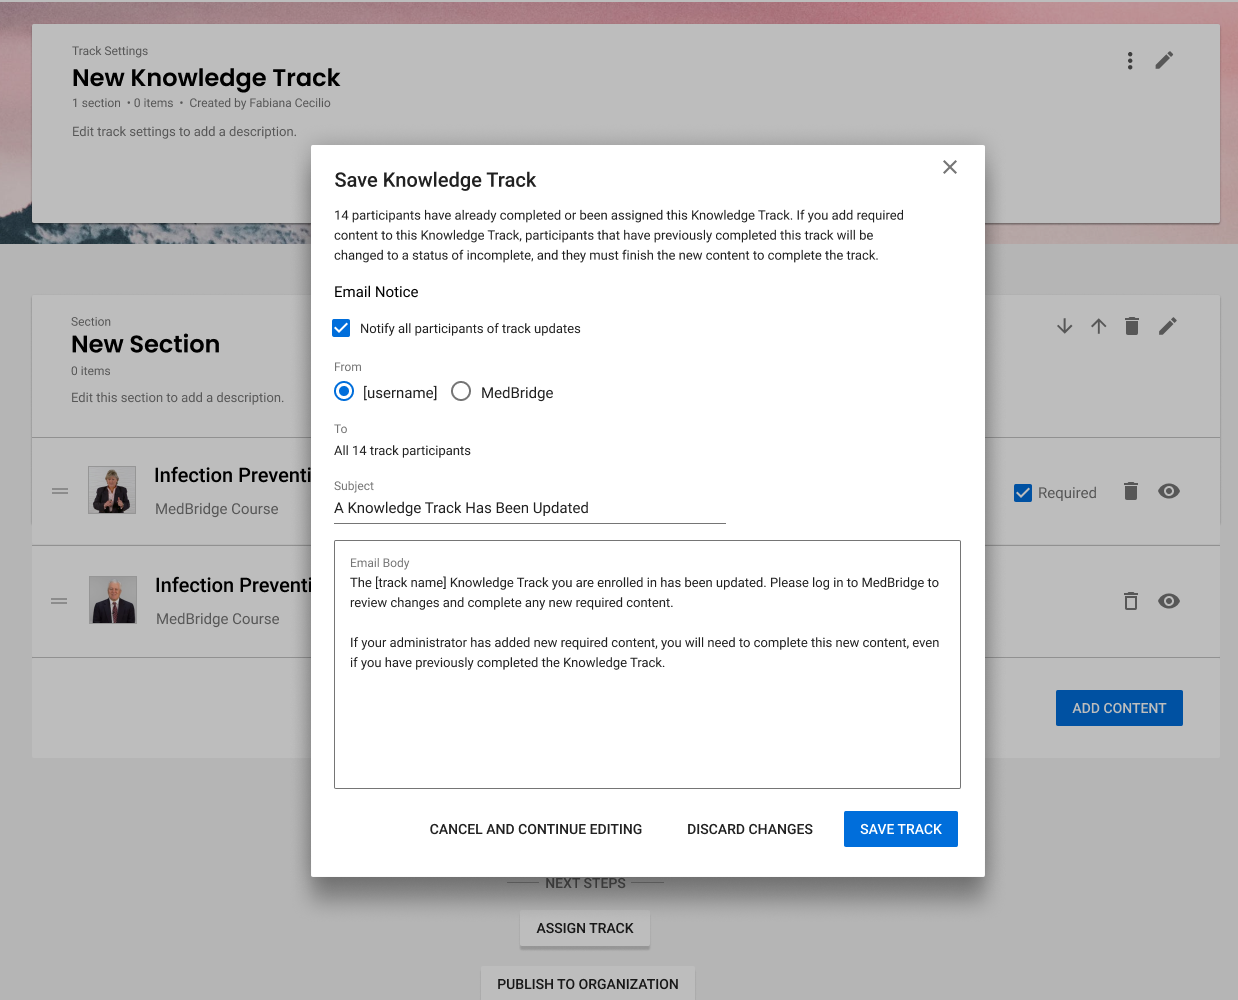Click 'Created by Fabiana Cecilio' text
1238x1000 pixels.
[x=260, y=103]
